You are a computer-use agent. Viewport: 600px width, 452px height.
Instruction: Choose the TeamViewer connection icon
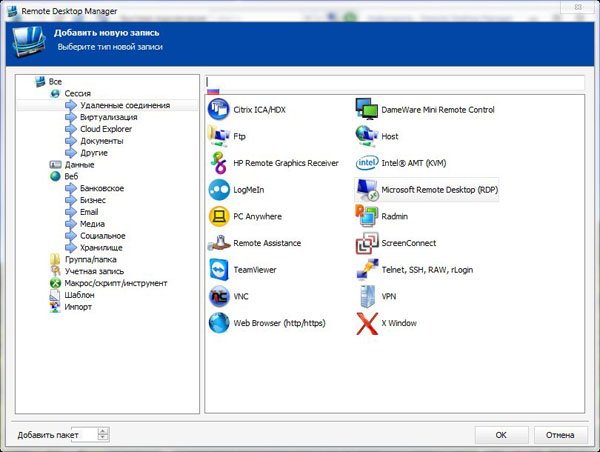[219, 270]
